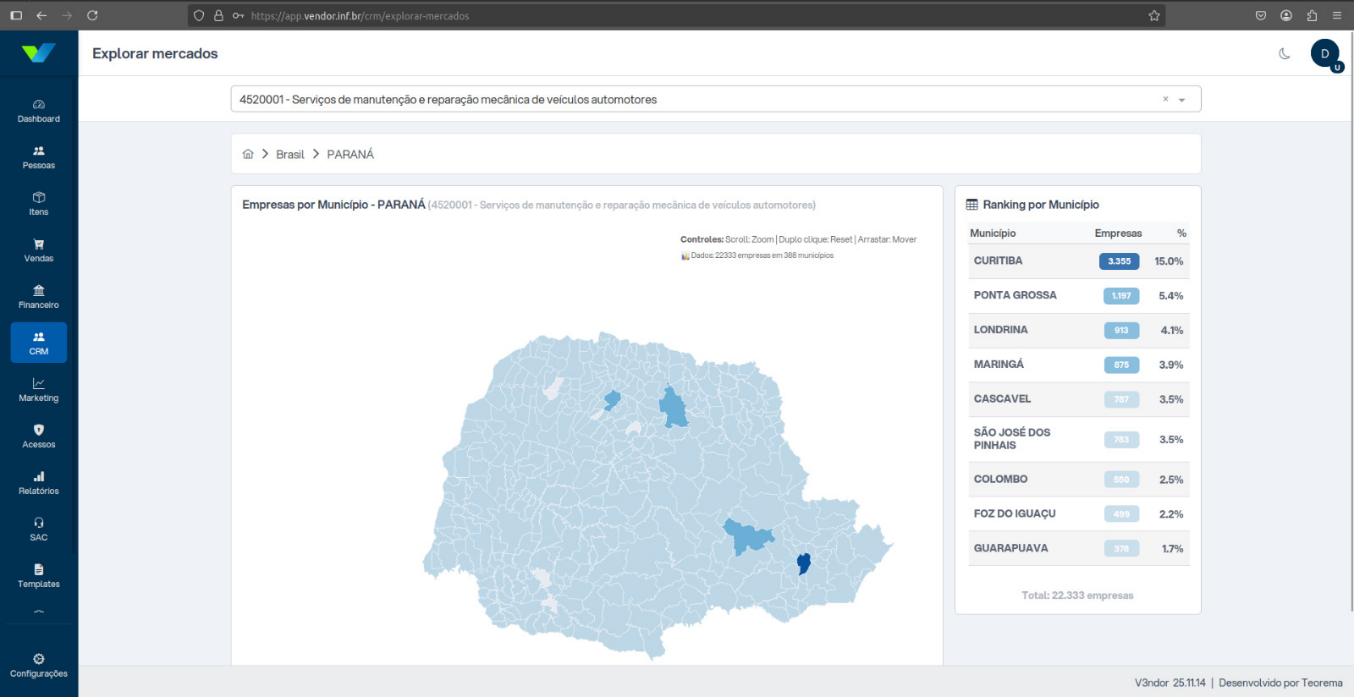Select MARINGÁ ranking row

[1078, 365]
